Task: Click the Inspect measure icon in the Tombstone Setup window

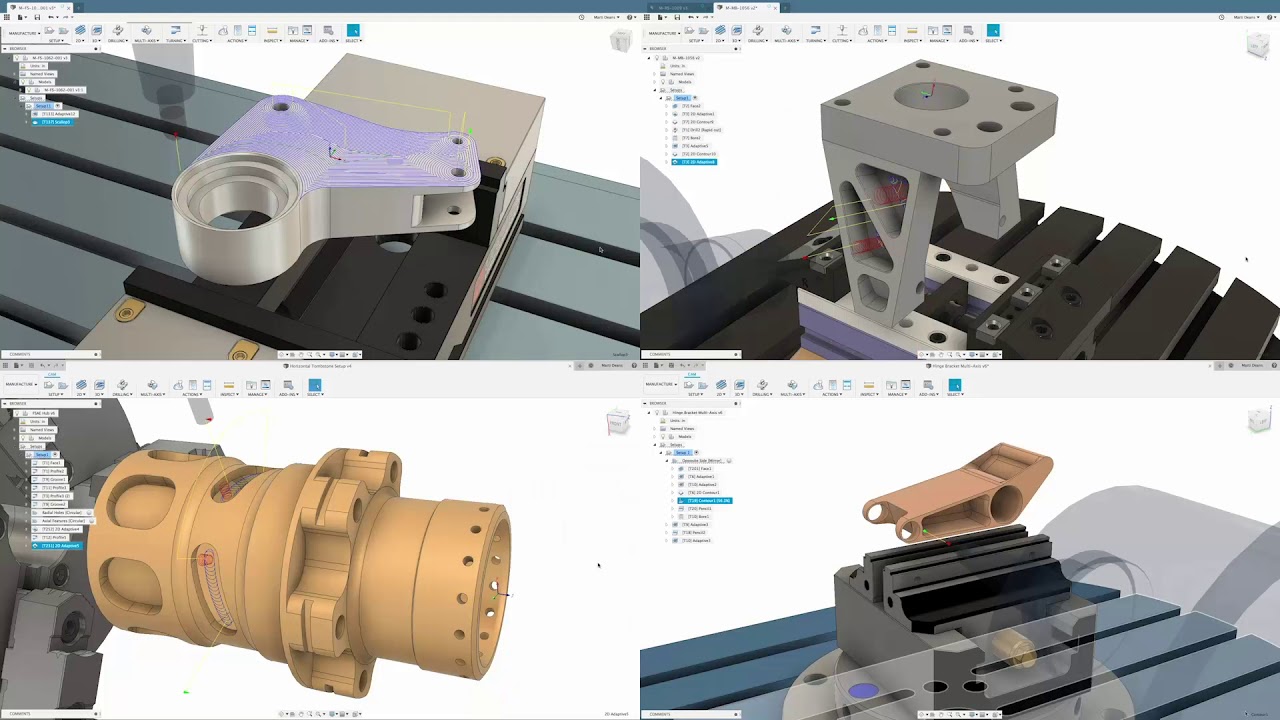Action: [x=229, y=386]
